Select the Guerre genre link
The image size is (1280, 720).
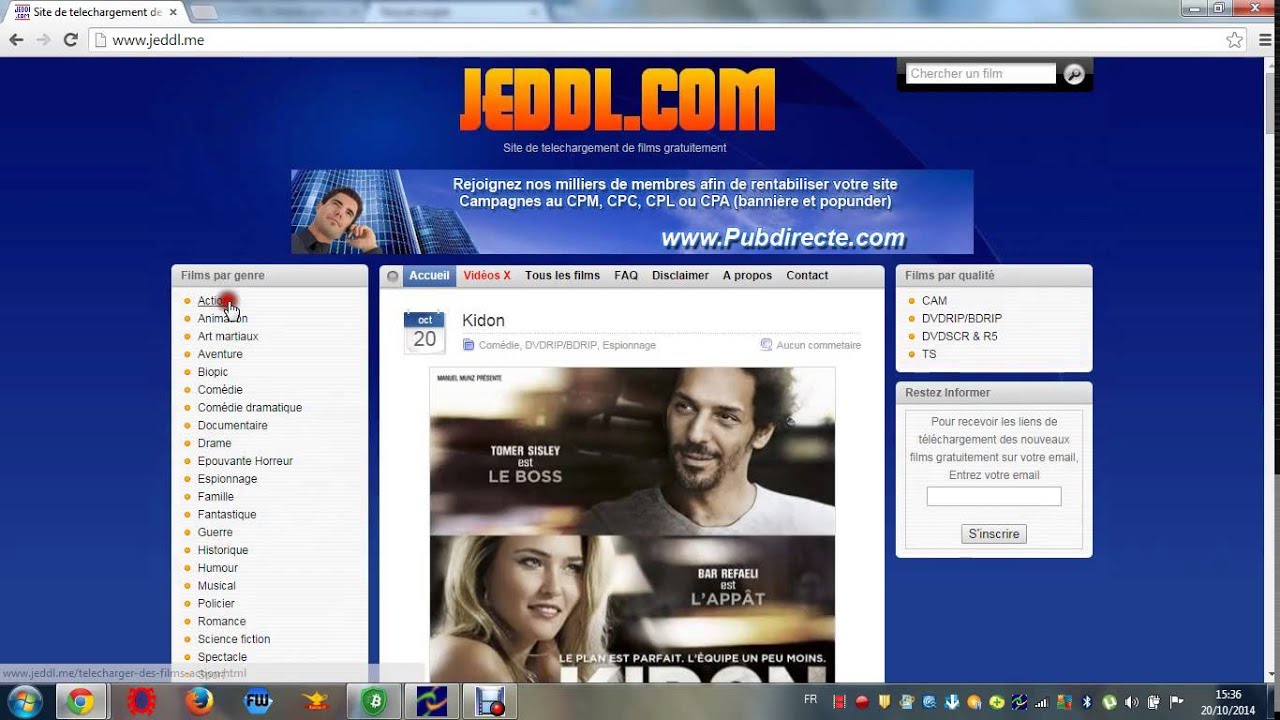click(215, 533)
